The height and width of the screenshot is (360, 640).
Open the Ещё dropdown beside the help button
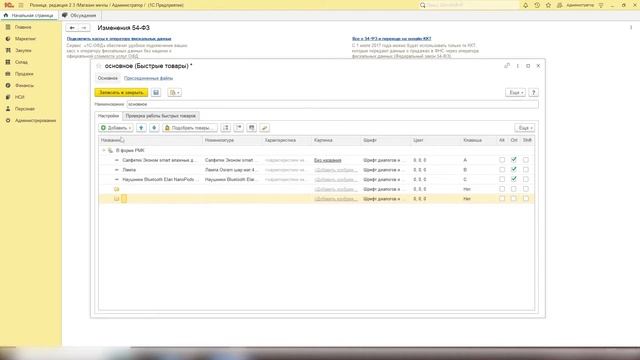tap(515, 93)
